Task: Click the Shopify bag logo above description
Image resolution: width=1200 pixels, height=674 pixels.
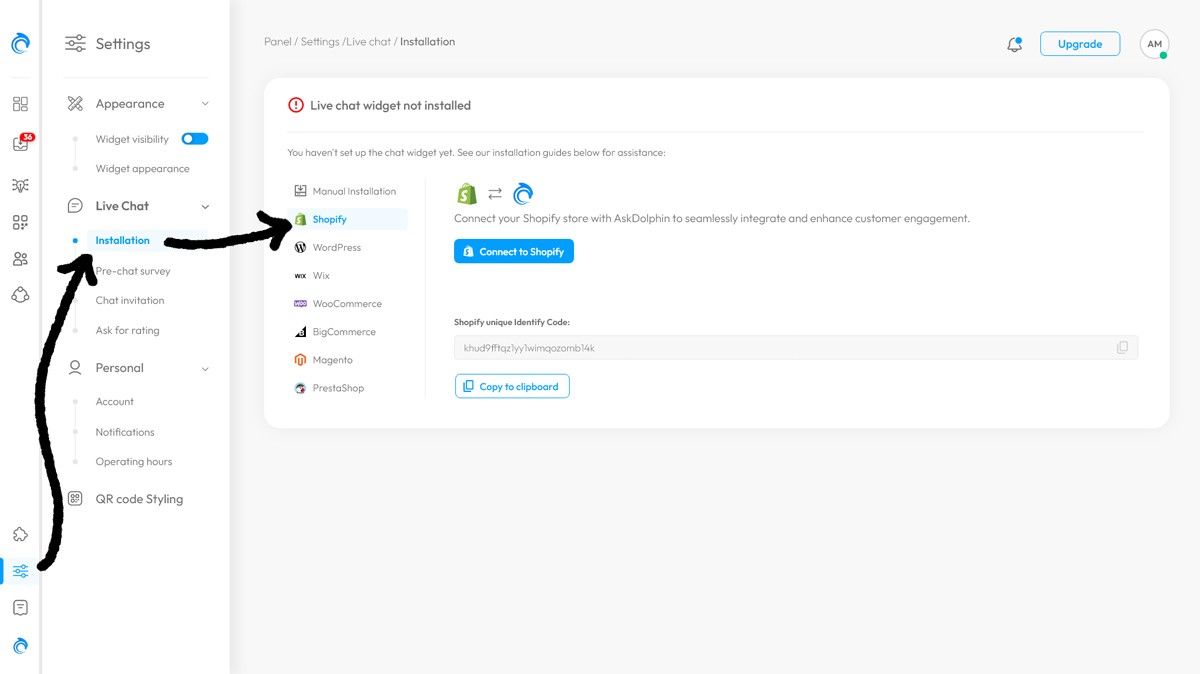Action: 466,193
